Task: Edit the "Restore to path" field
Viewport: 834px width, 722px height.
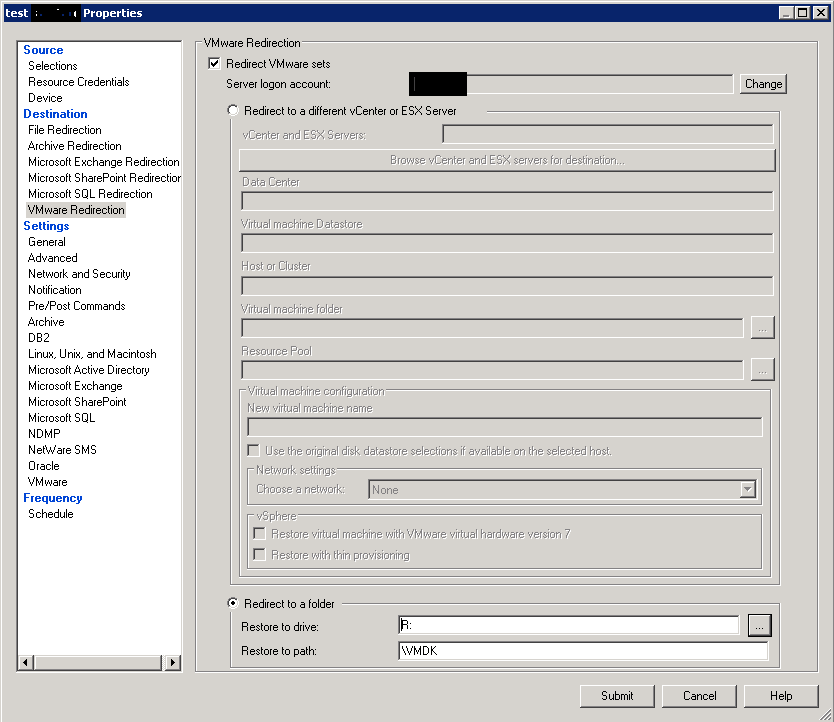Action: click(580, 649)
